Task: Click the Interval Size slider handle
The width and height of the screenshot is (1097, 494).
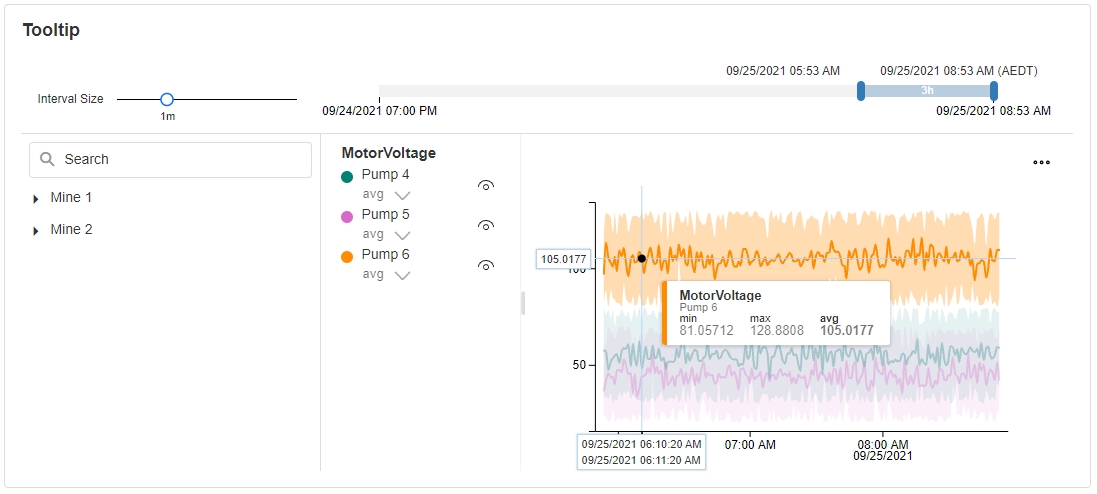Action: [x=167, y=99]
